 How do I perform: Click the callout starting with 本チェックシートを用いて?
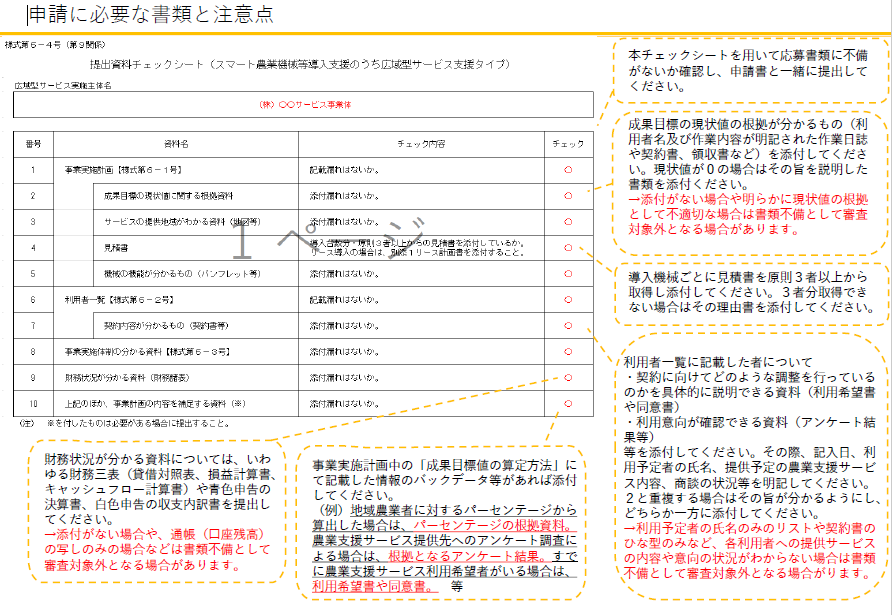point(751,69)
